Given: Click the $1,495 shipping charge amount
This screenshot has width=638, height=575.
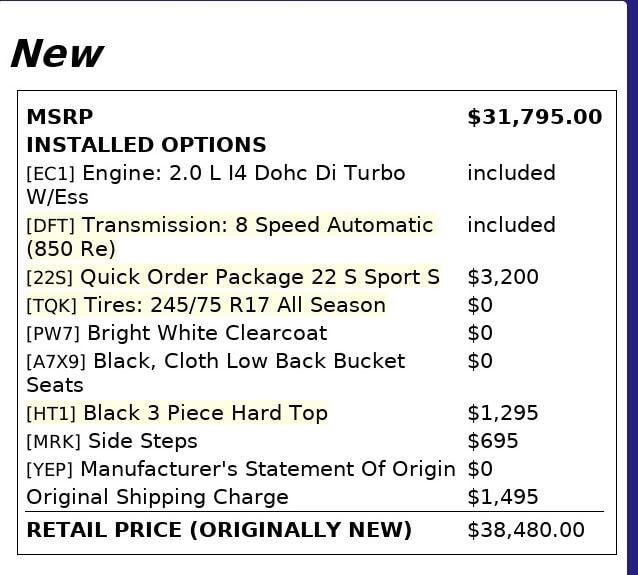Looking at the screenshot, I should [x=503, y=497].
